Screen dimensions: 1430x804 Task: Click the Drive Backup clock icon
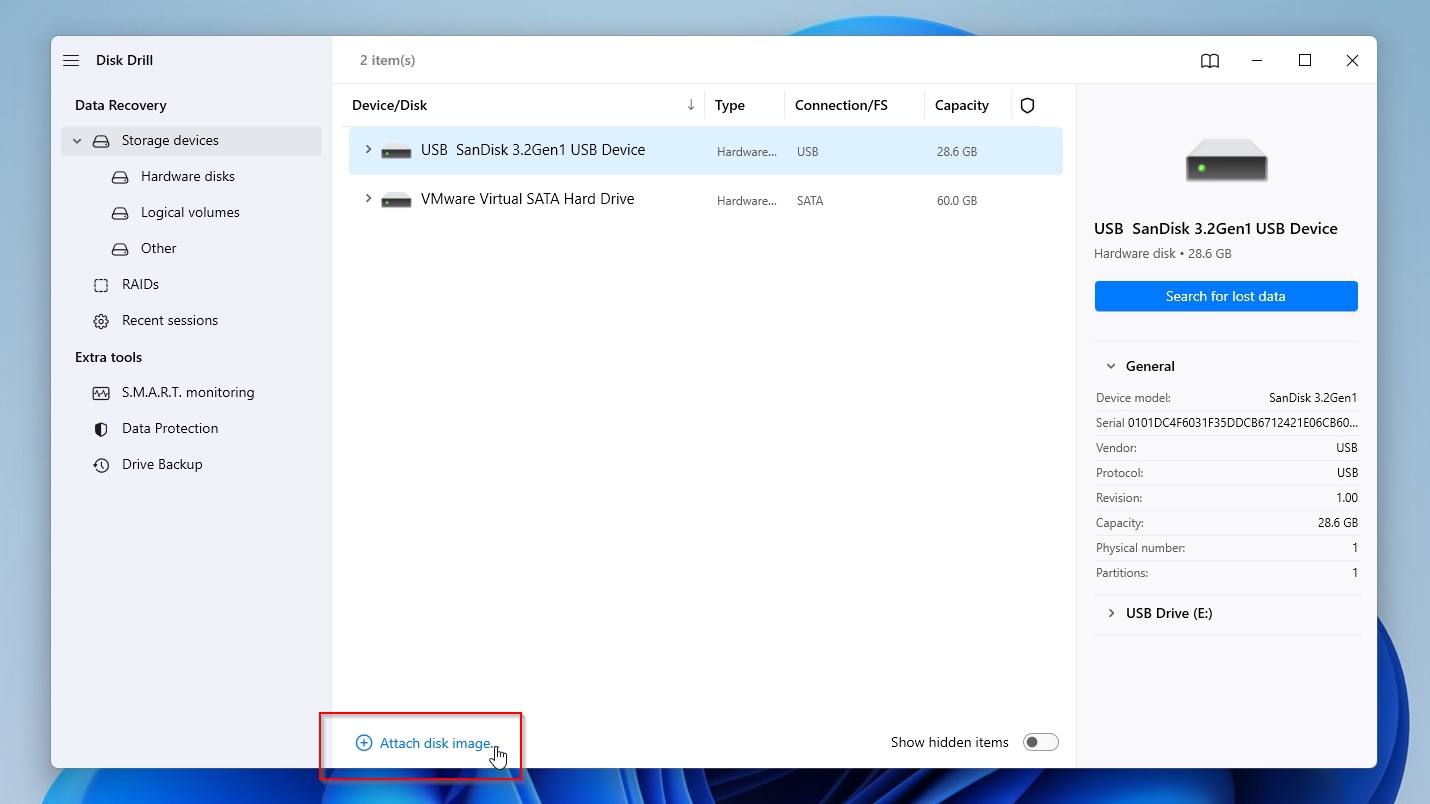point(101,465)
